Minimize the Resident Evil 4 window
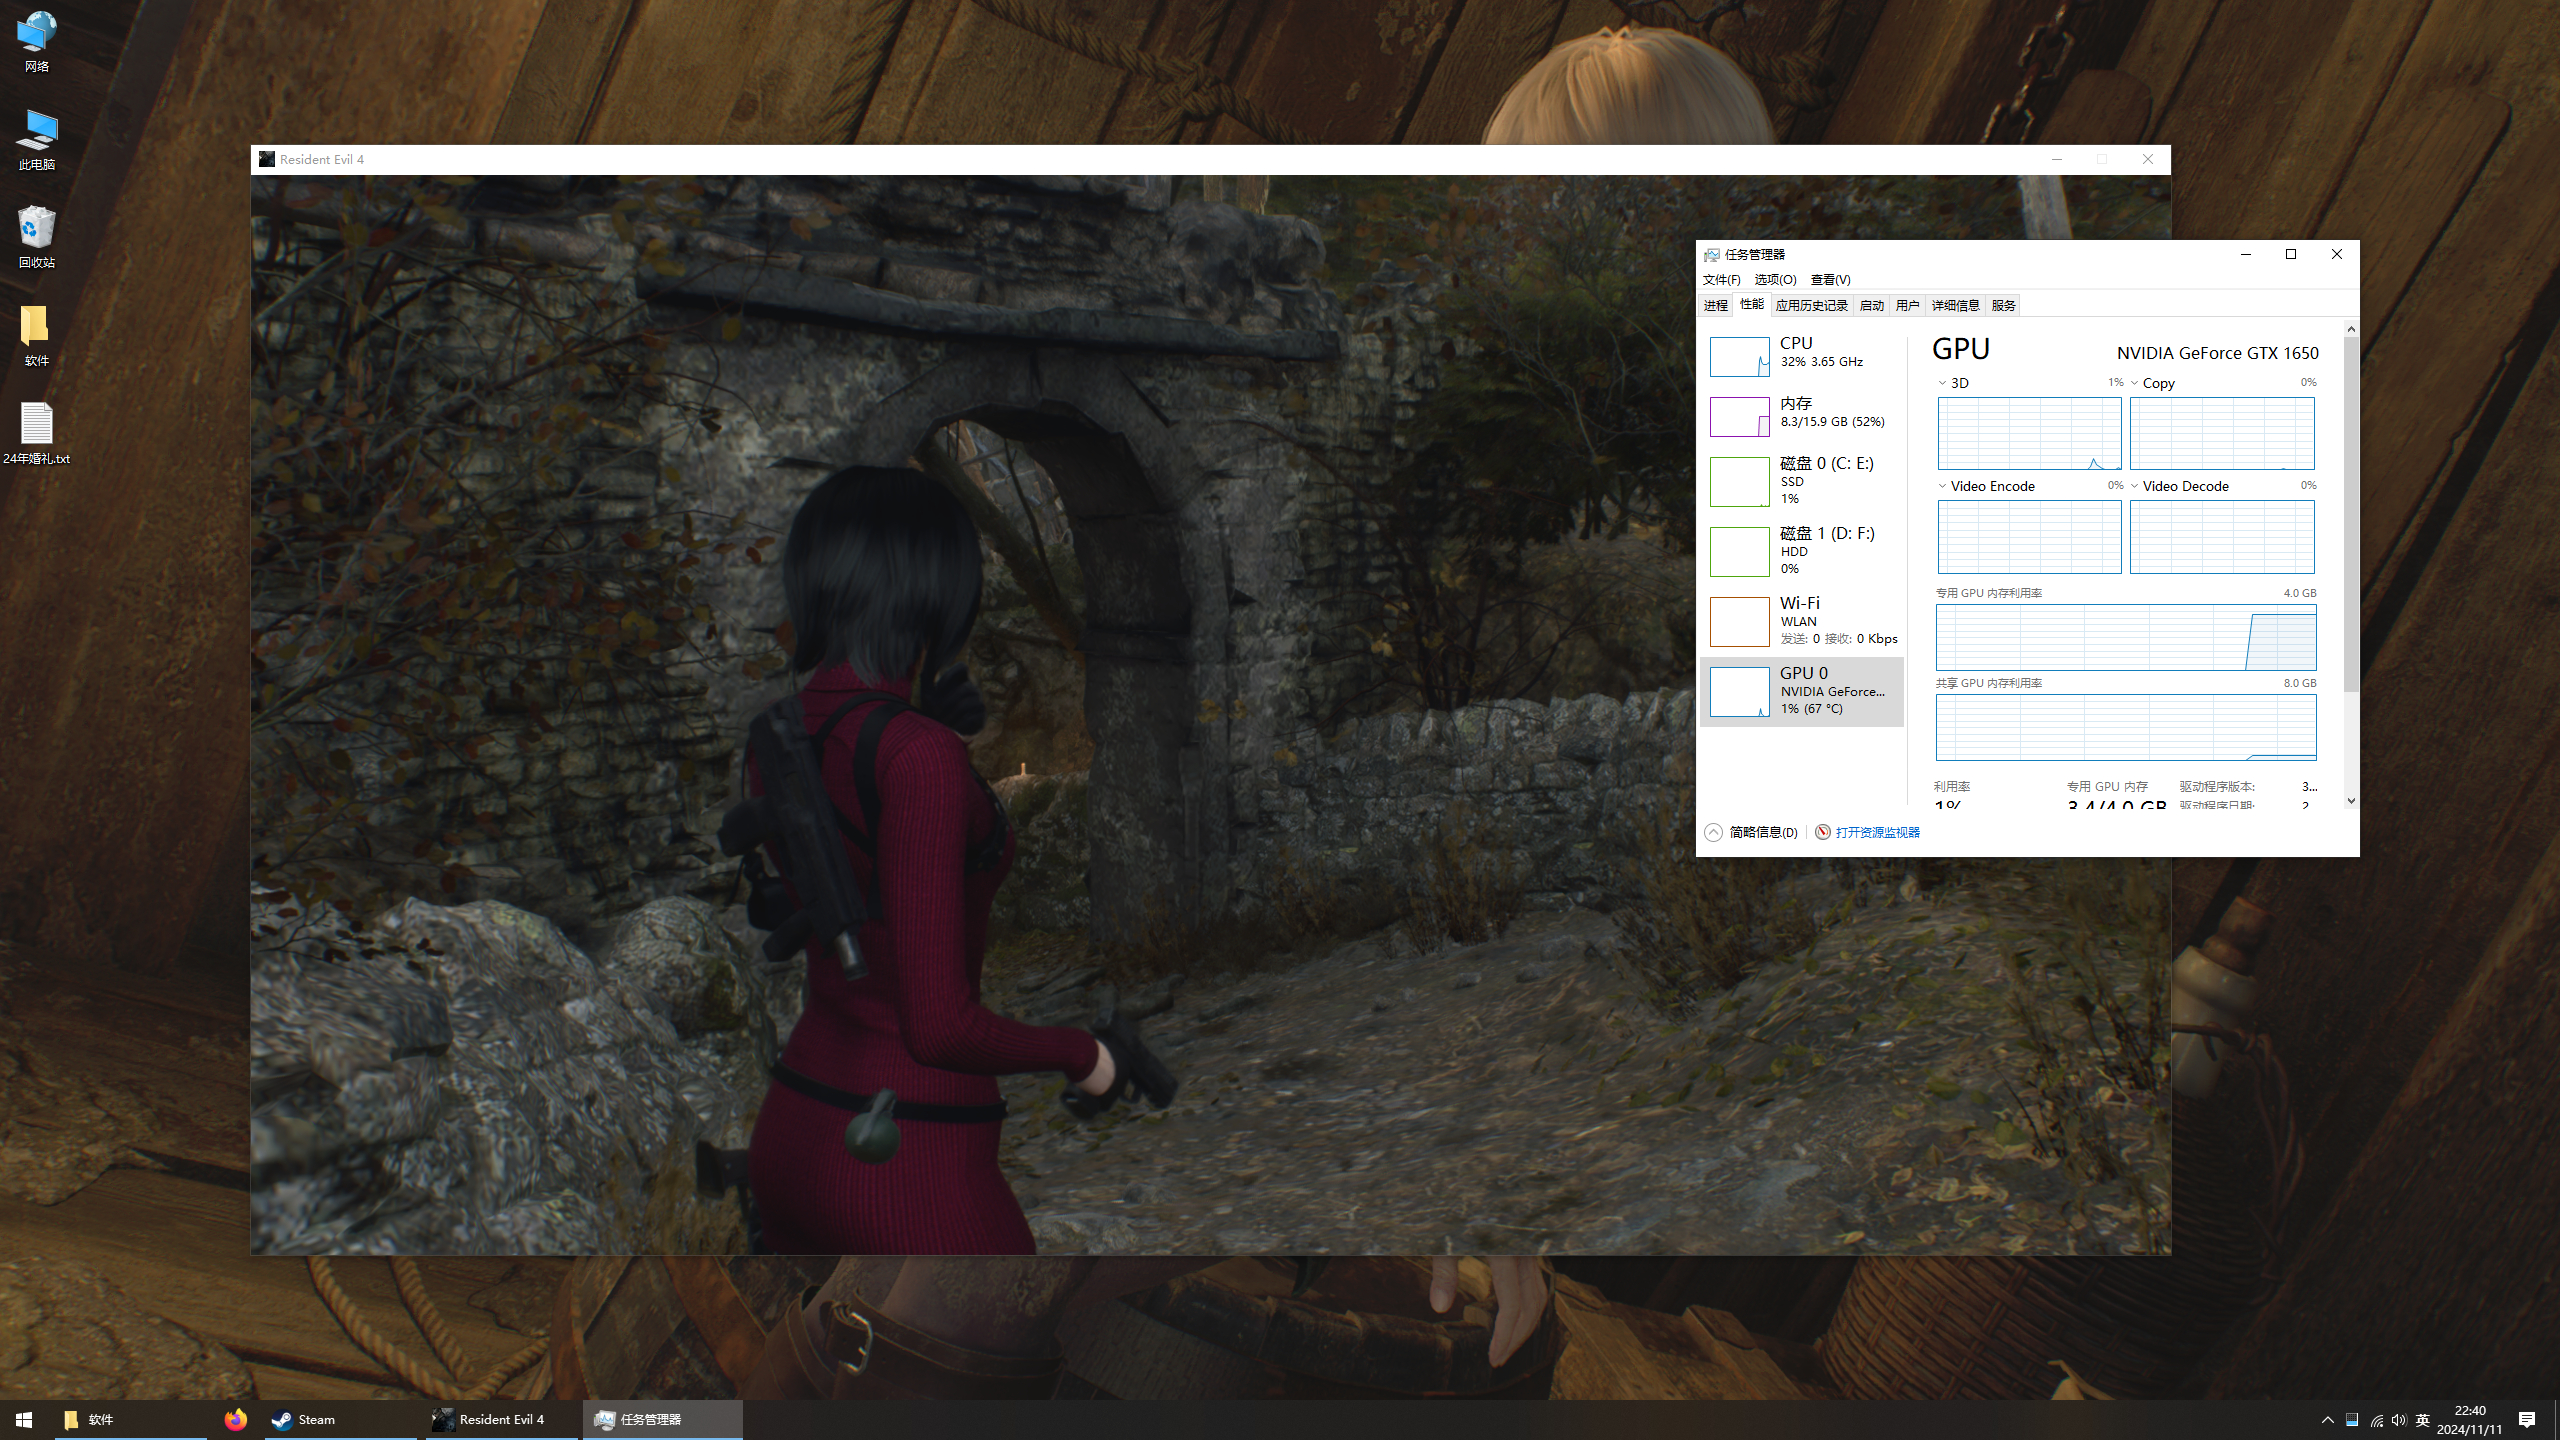 point(2057,159)
